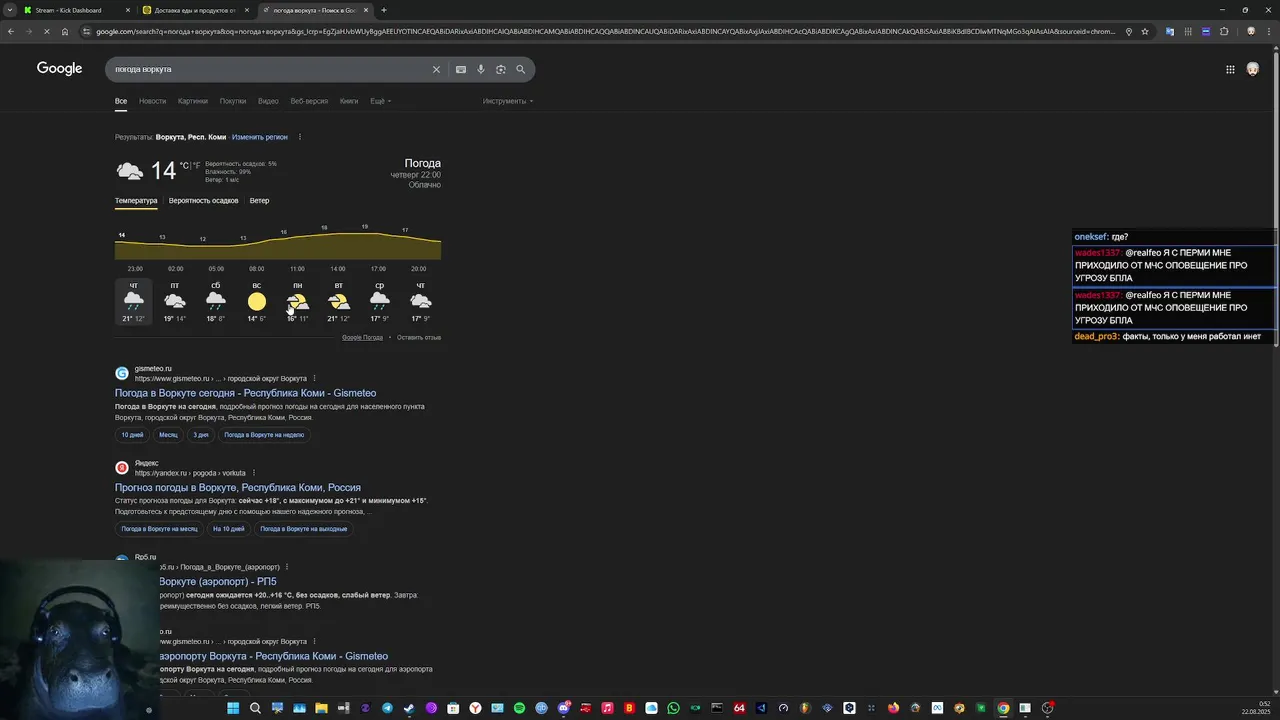Viewport: 1280px width, 720px height.
Task: Select the вс sunny day forecast
Action: pos(257,302)
